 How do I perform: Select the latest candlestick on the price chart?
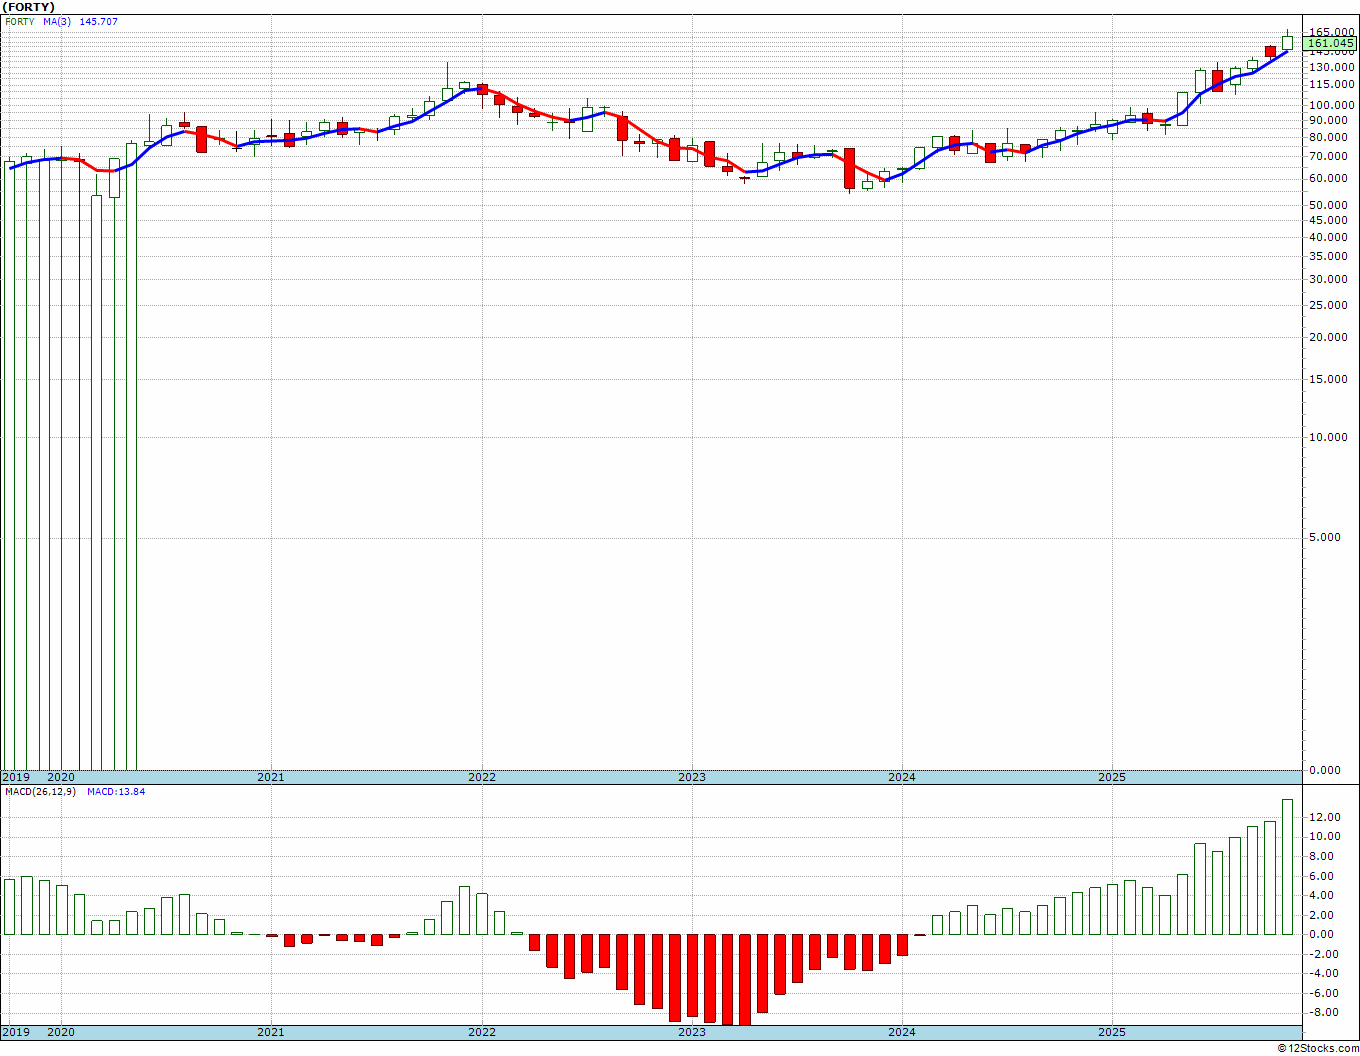click(x=1288, y=41)
